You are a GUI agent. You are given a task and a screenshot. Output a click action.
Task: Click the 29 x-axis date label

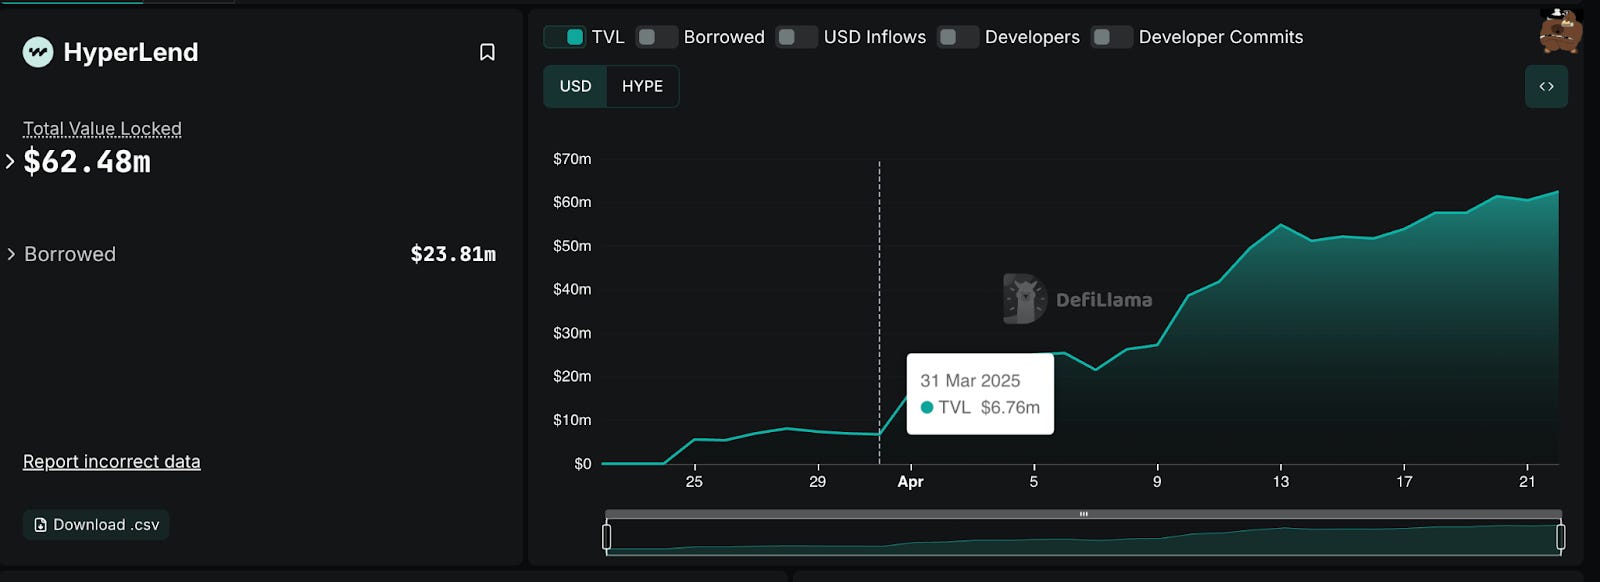coord(817,482)
